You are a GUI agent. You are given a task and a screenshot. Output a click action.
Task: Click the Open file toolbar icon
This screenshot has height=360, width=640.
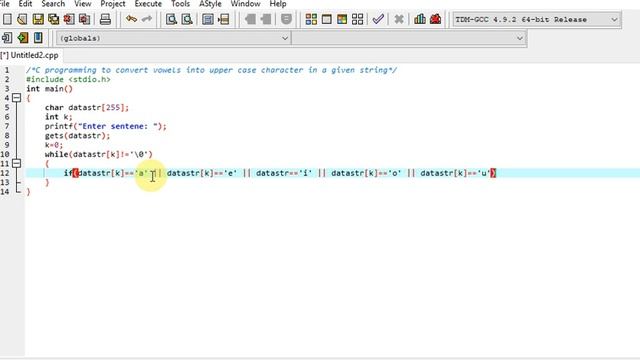coord(22,19)
